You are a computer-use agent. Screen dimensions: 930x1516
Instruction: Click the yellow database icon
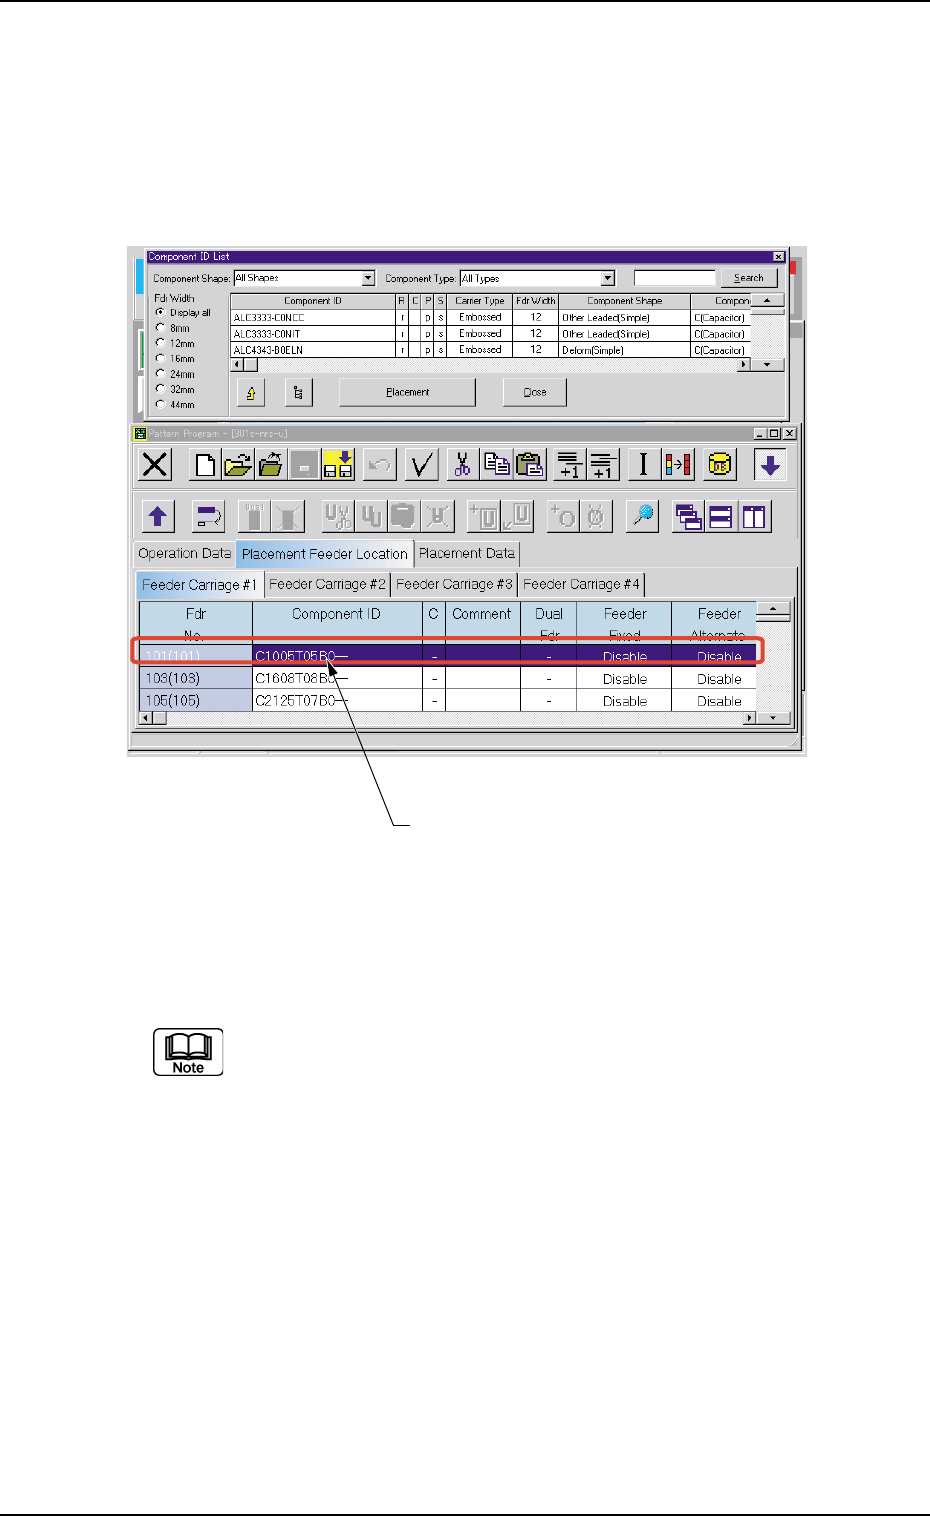719,465
